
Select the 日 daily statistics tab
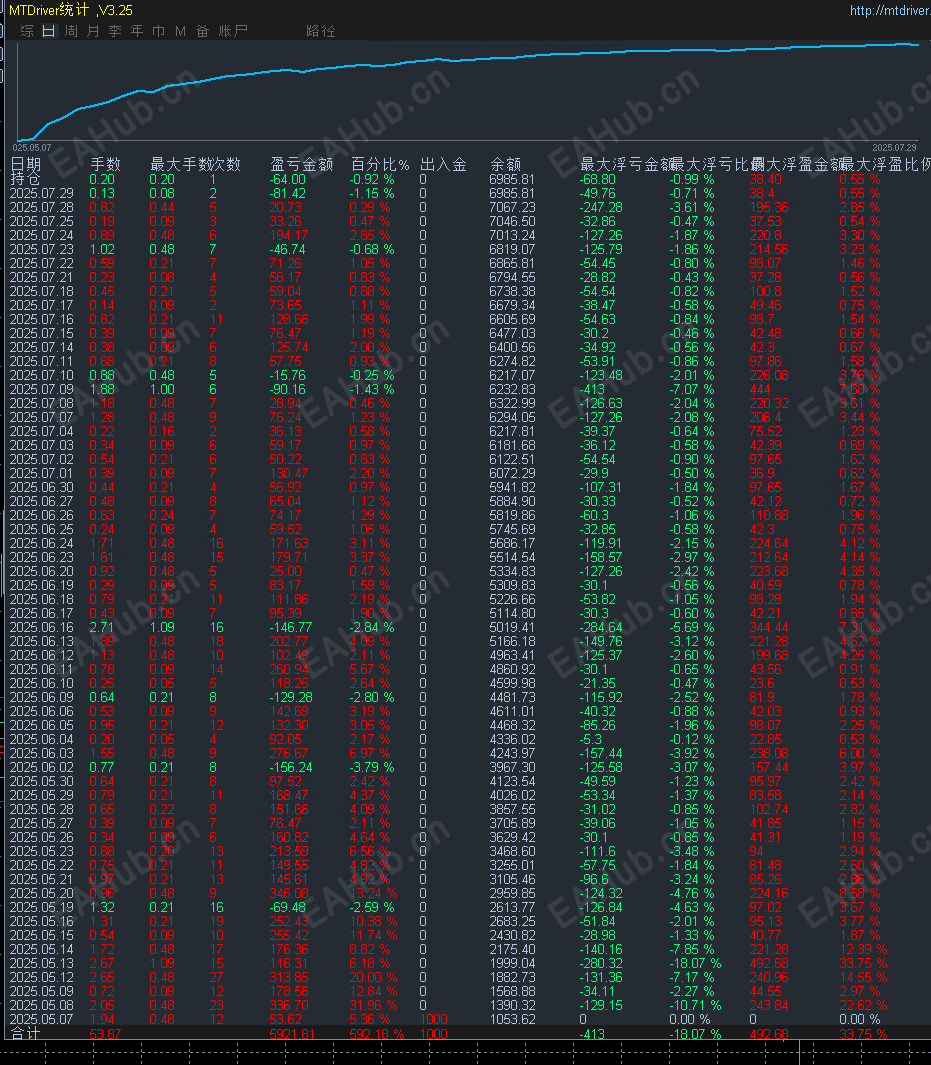pos(49,31)
